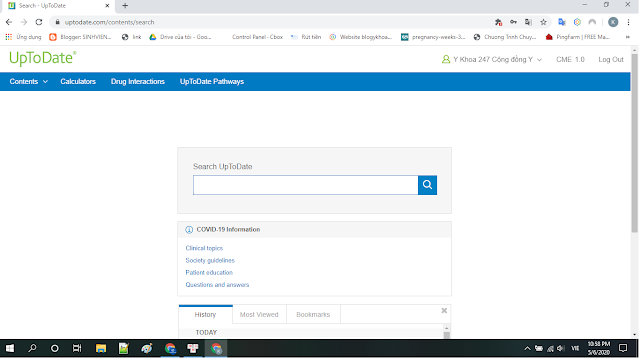Switch to the Bookmarks tab

pyautogui.click(x=313, y=314)
